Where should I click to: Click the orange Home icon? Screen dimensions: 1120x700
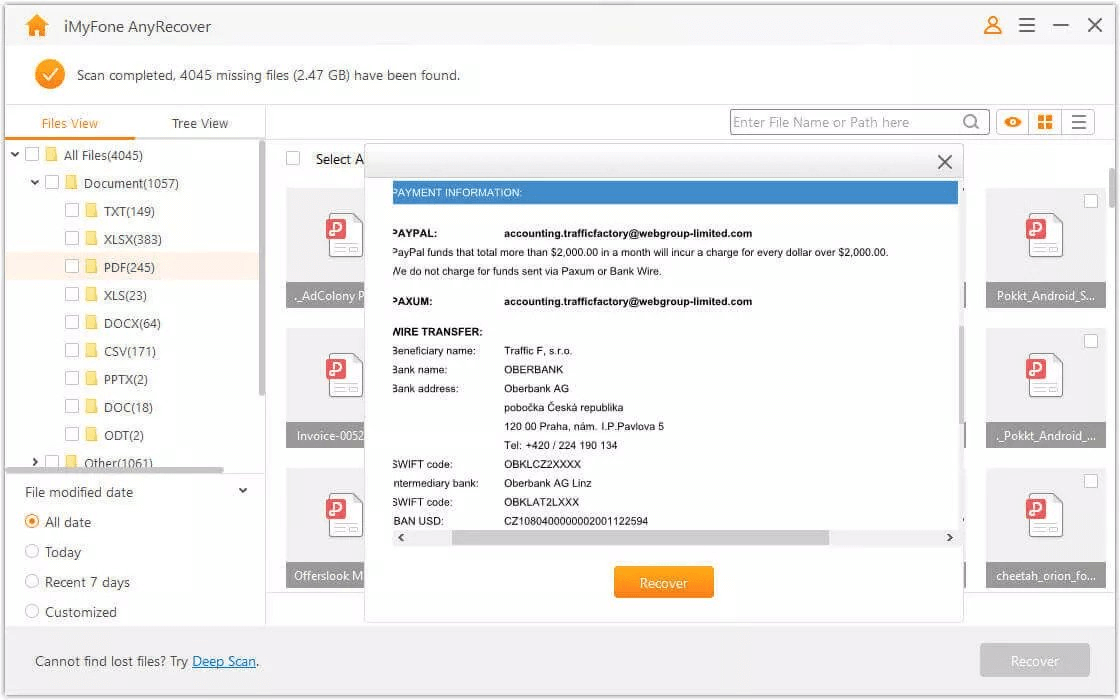click(37, 26)
